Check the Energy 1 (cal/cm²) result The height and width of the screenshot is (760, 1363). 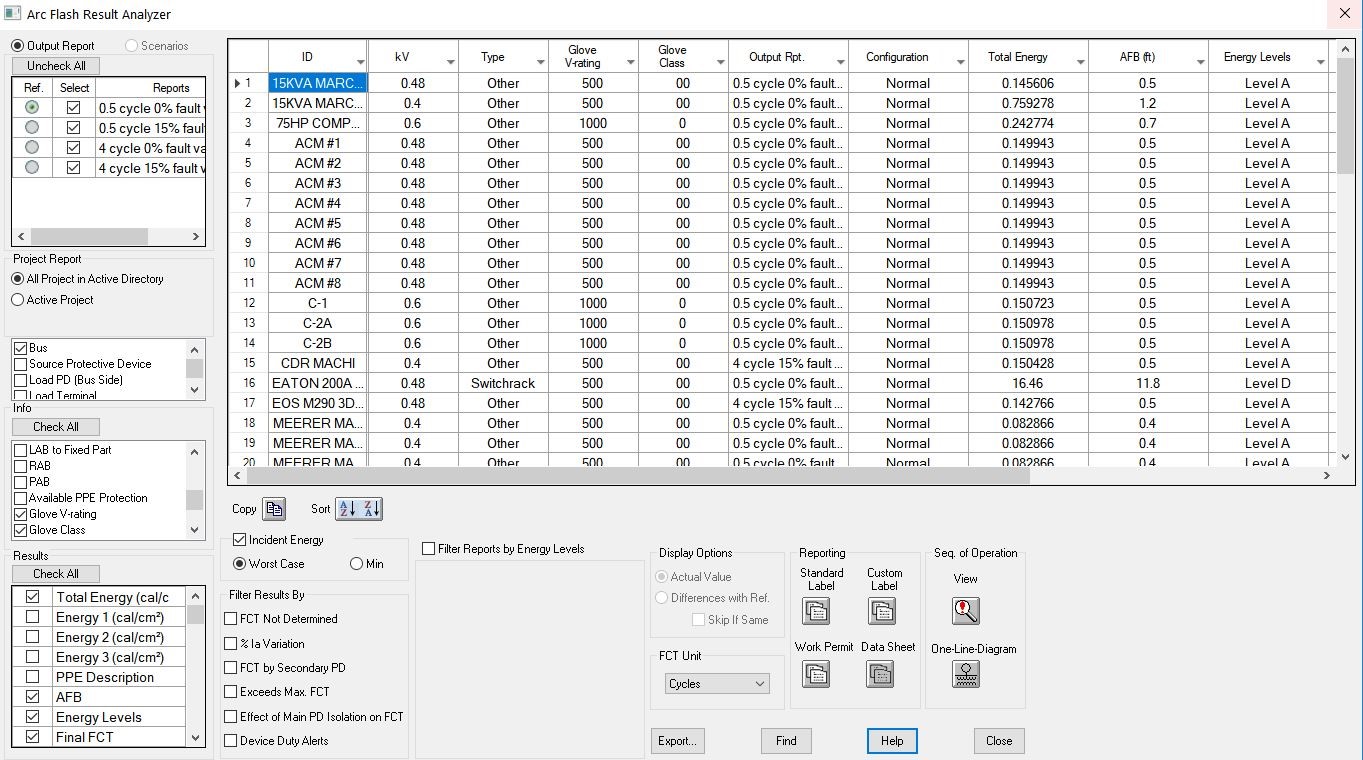[x=33, y=617]
